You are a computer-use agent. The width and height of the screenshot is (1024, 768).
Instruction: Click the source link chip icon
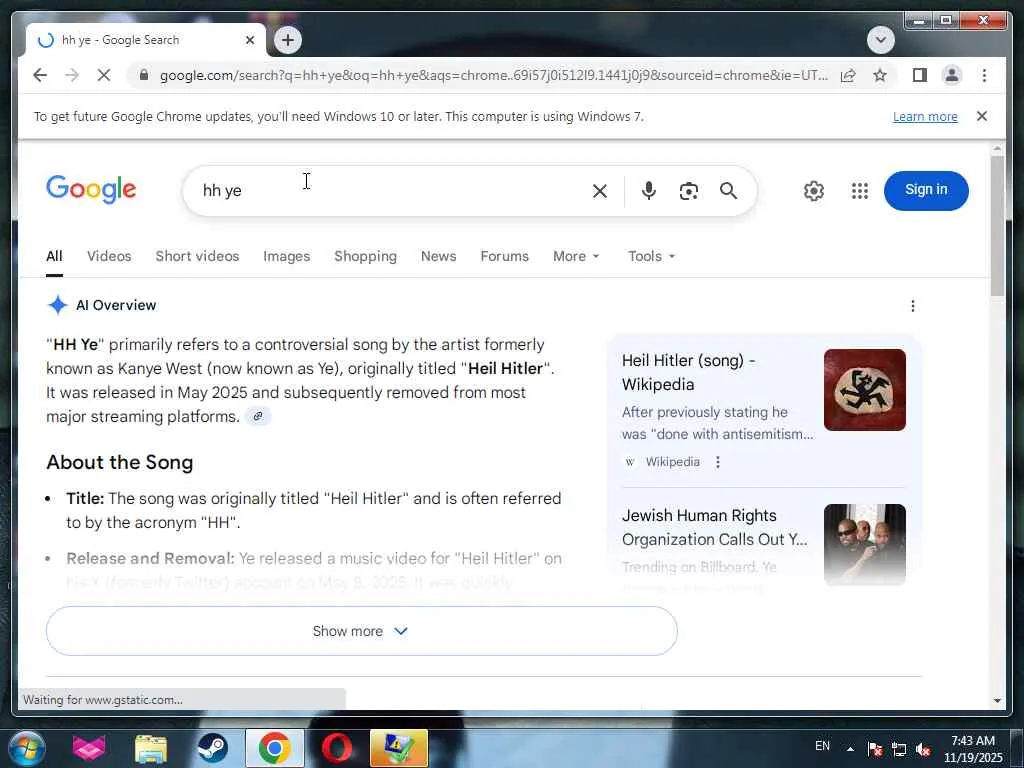click(x=258, y=416)
